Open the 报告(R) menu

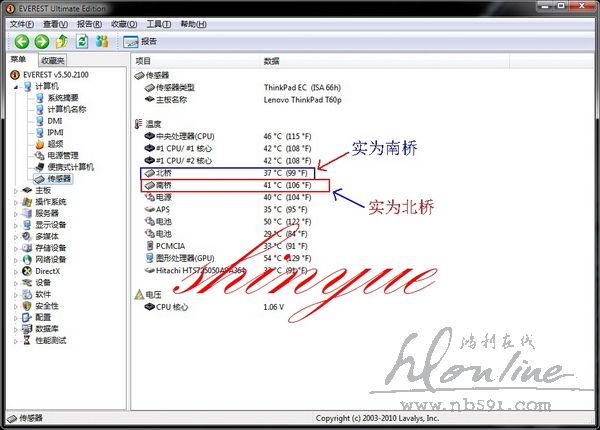(90, 24)
